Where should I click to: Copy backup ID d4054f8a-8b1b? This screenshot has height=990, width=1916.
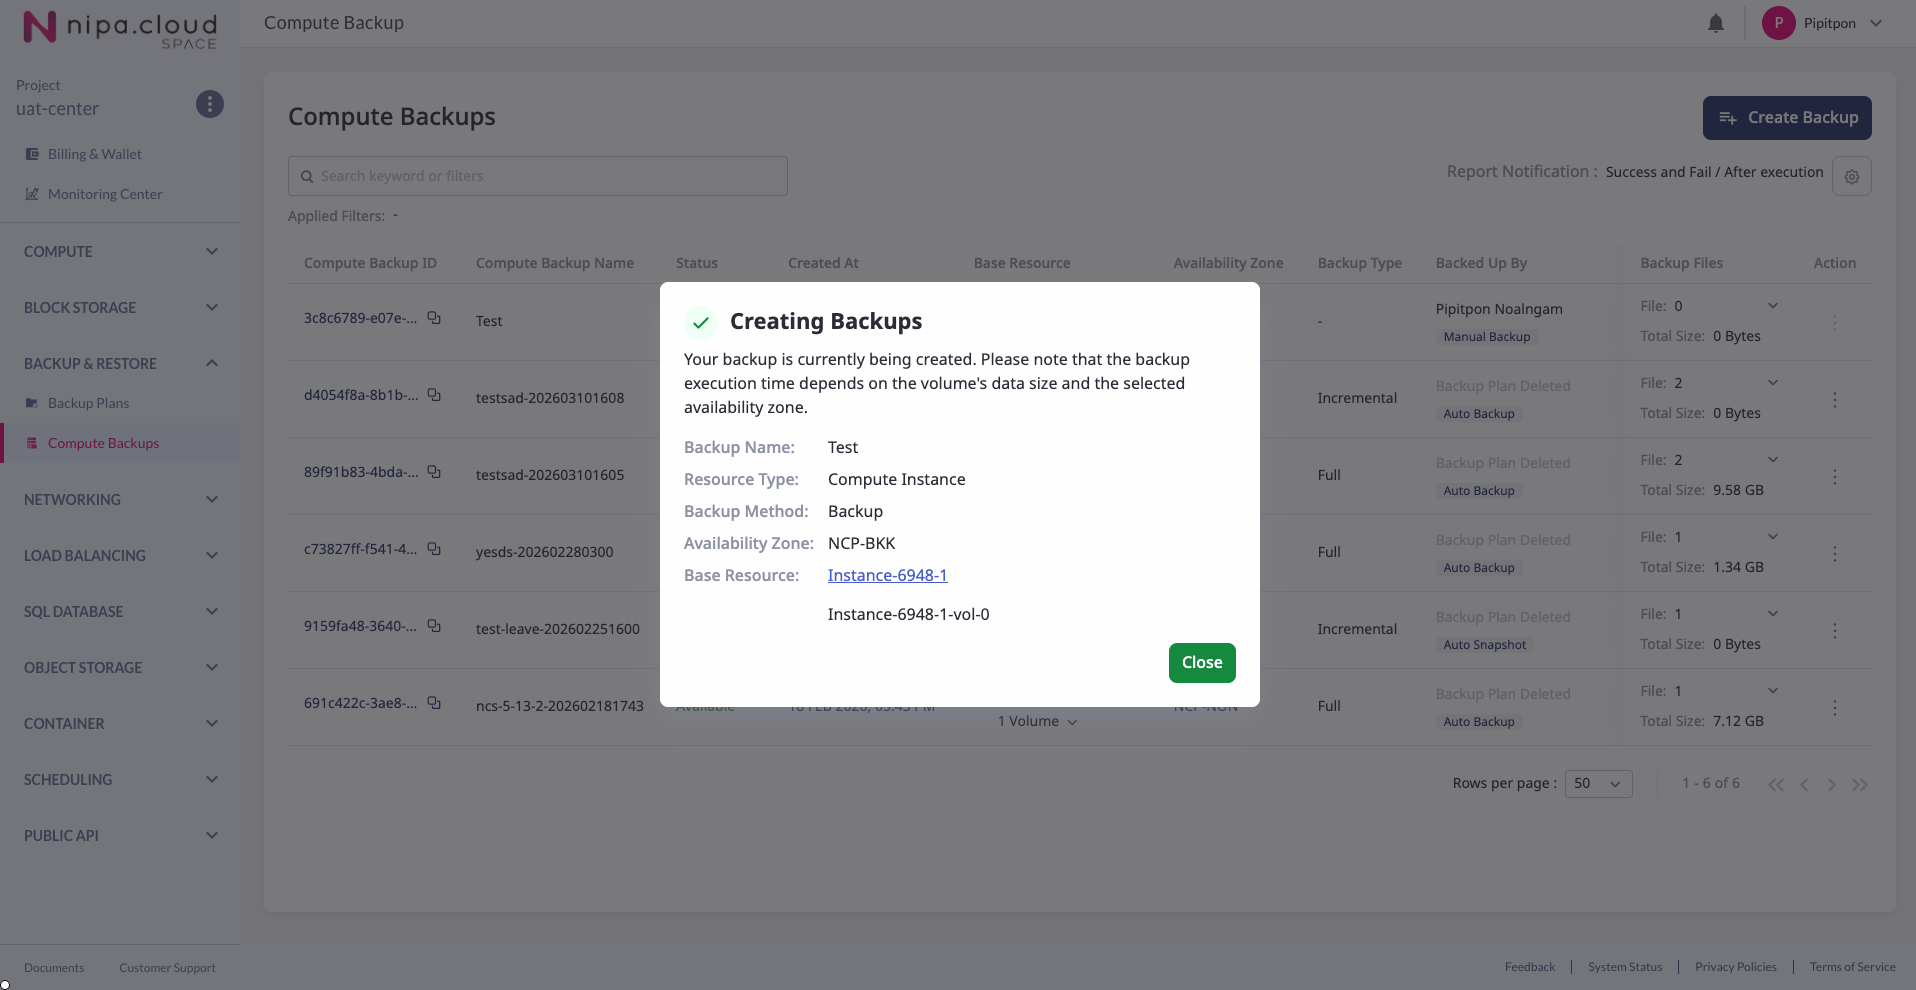434,395
